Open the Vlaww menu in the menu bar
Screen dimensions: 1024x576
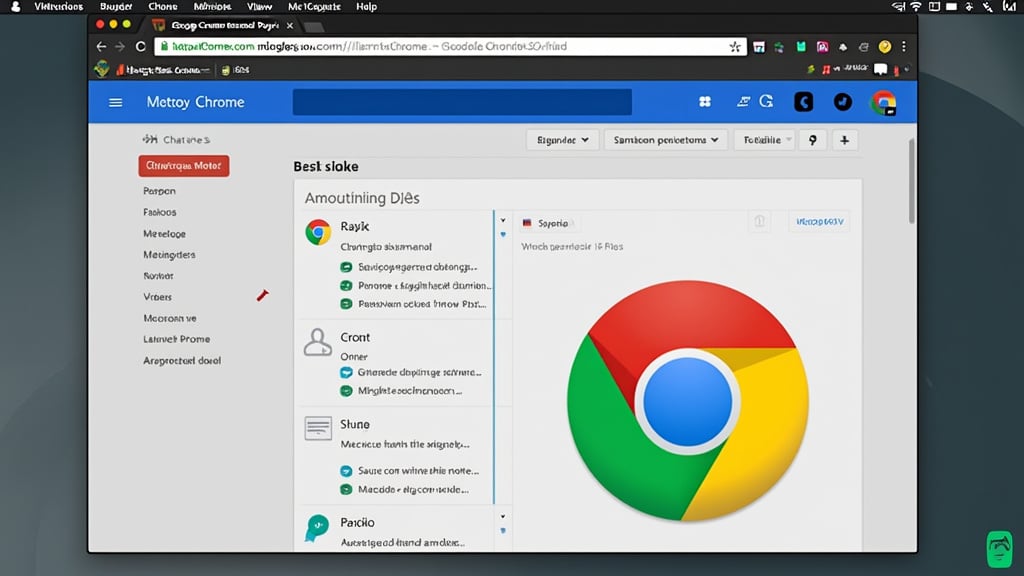click(x=259, y=7)
